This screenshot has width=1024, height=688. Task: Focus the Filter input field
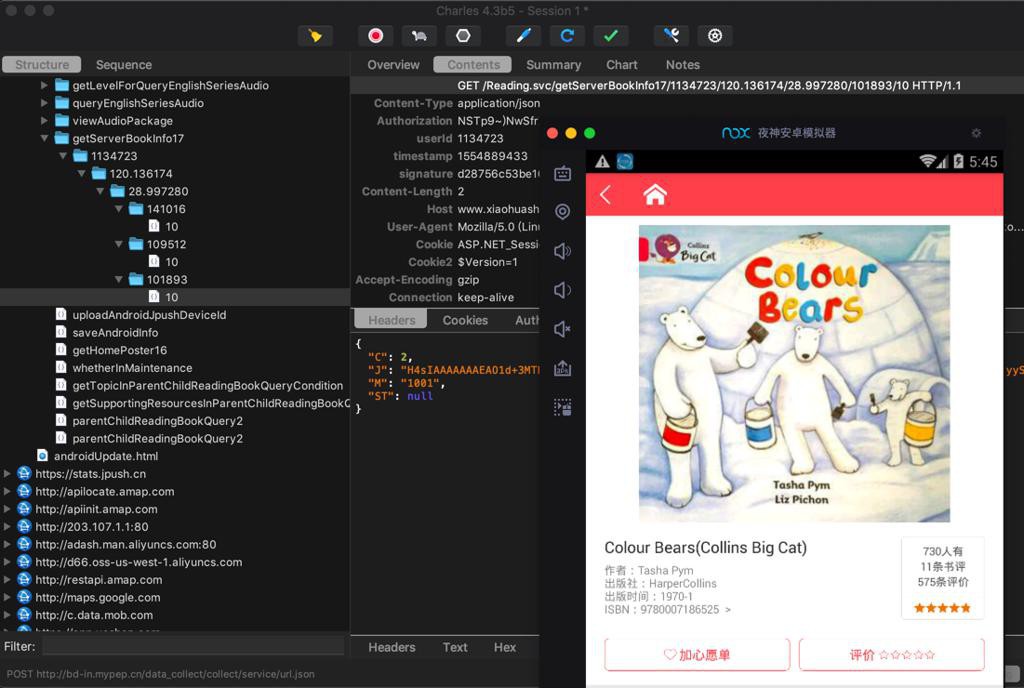coord(193,646)
